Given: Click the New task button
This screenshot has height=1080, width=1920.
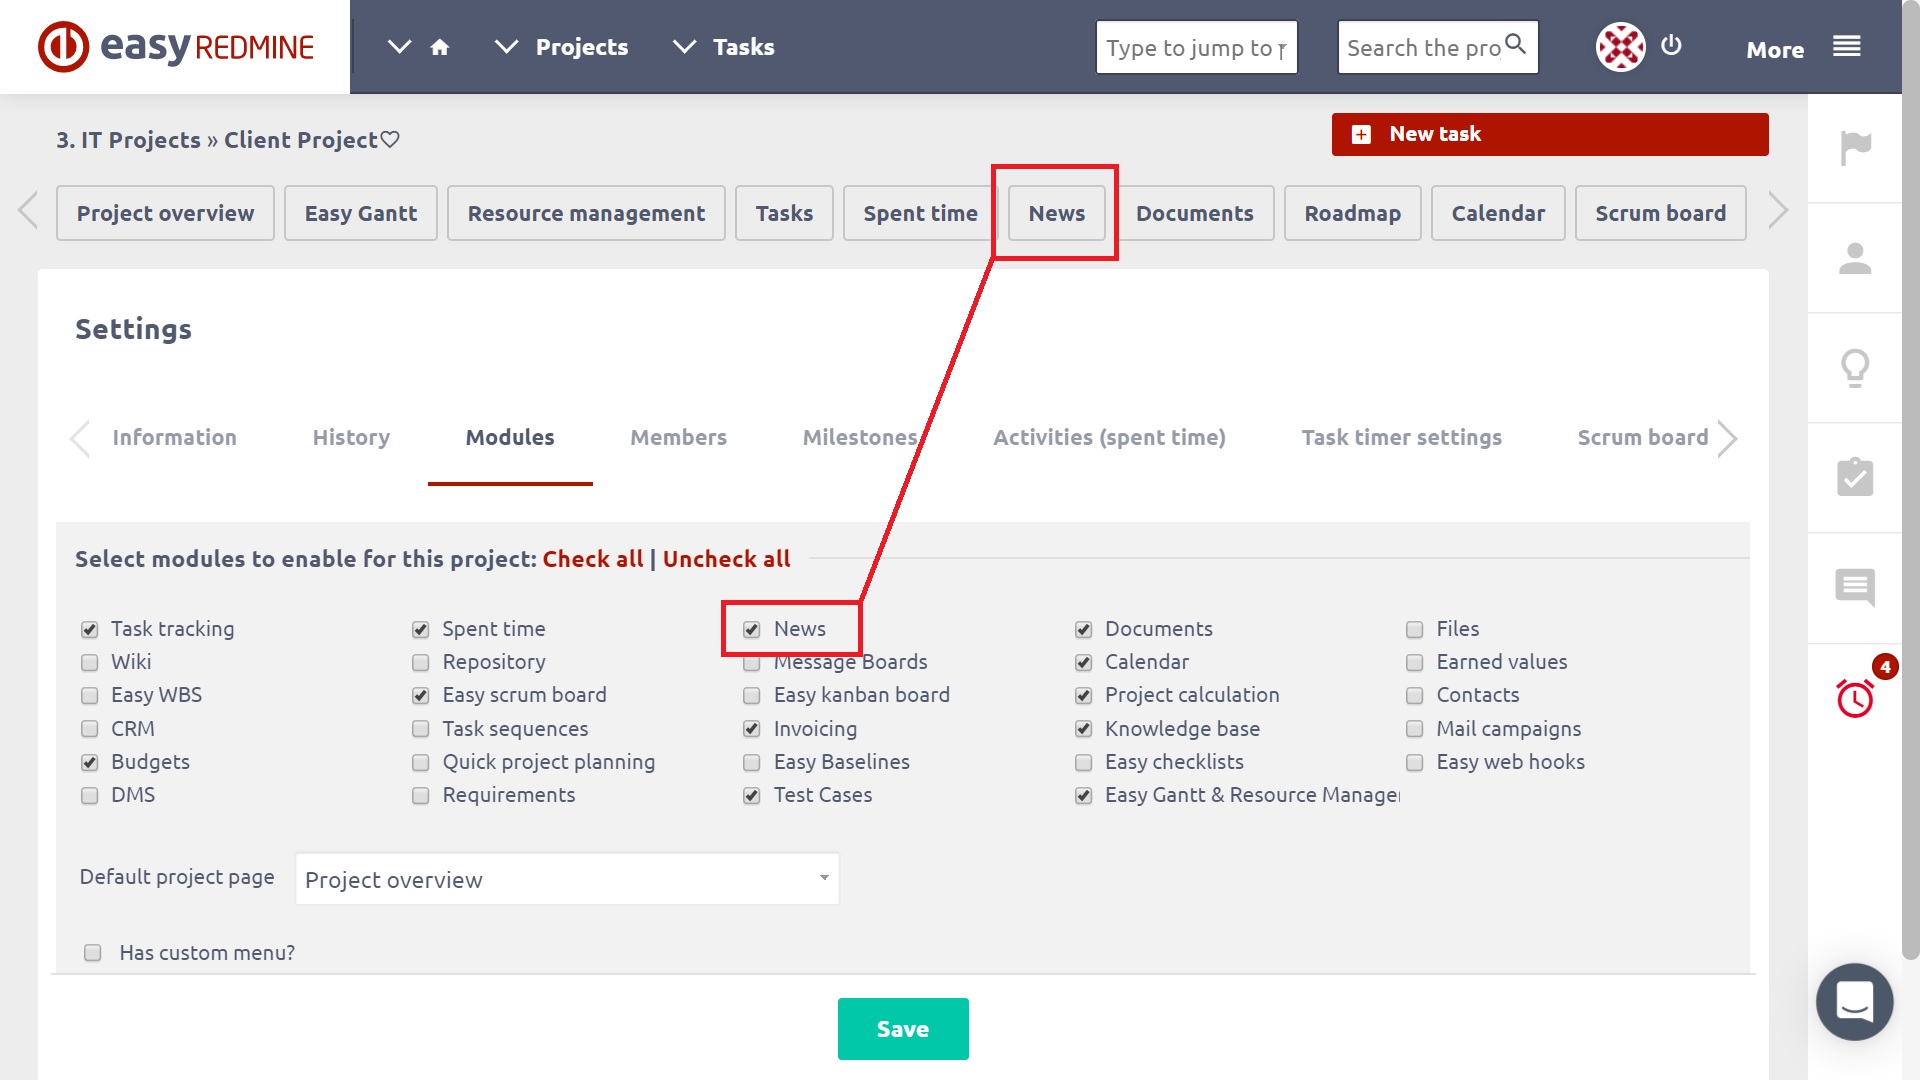Looking at the screenshot, I should click(x=1550, y=134).
